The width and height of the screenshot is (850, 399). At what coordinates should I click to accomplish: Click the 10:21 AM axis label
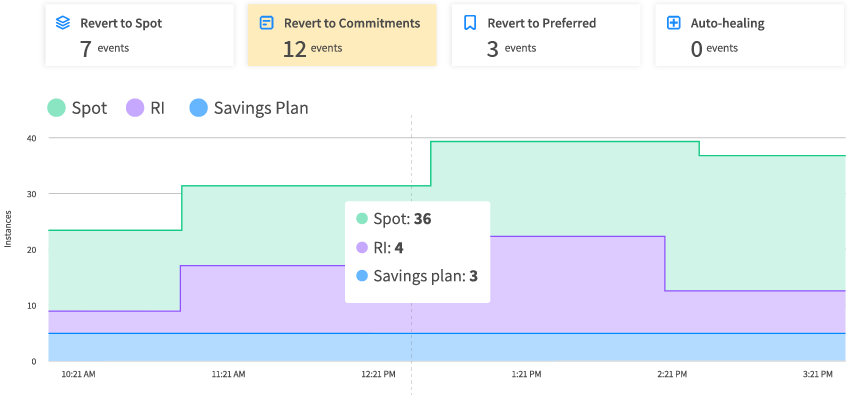tap(79, 374)
